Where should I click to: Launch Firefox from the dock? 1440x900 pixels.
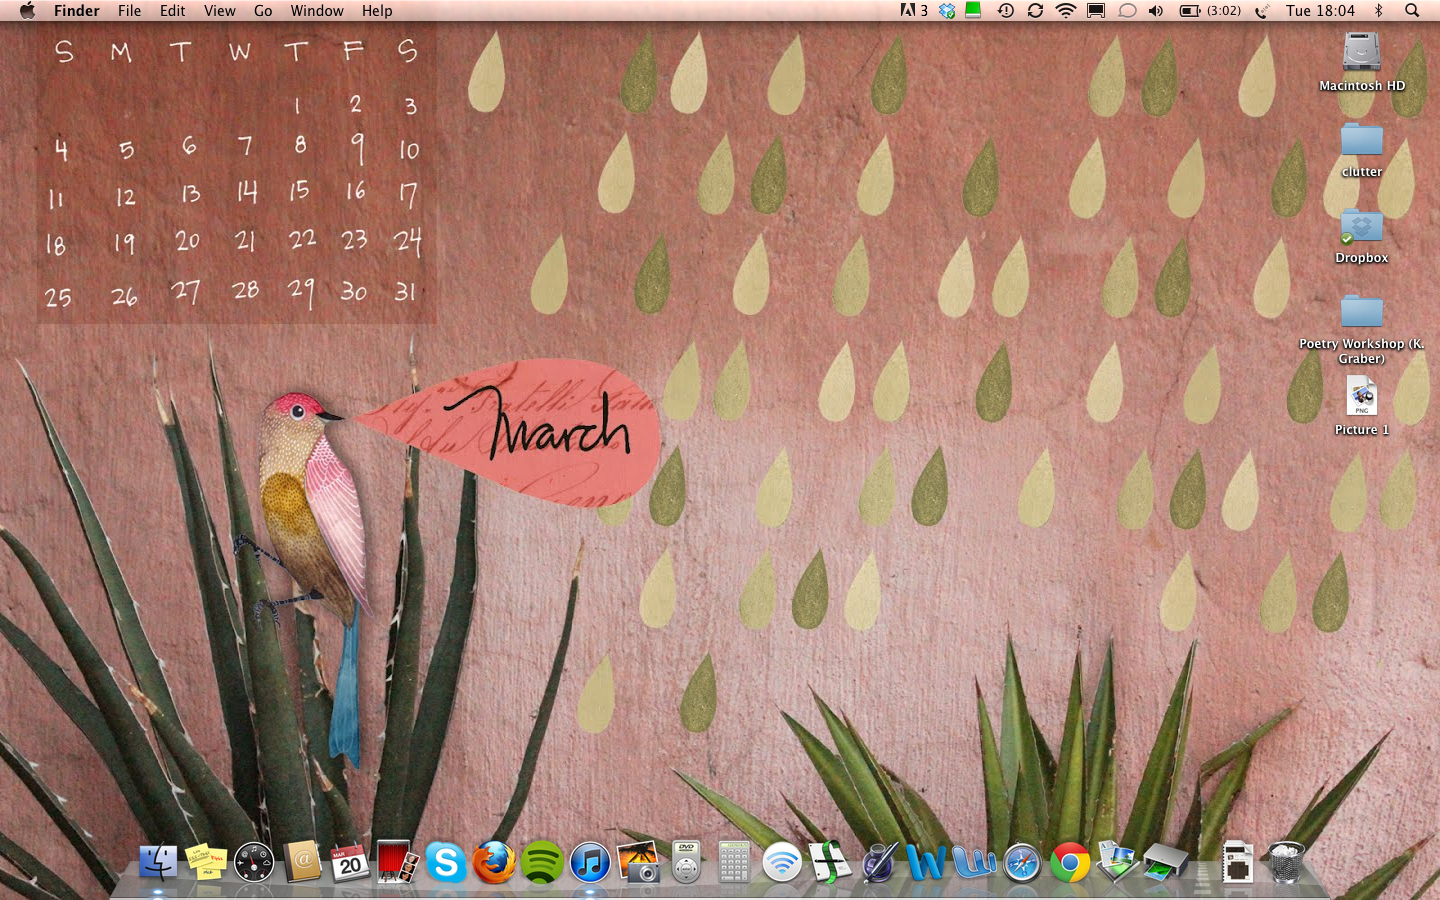point(494,862)
